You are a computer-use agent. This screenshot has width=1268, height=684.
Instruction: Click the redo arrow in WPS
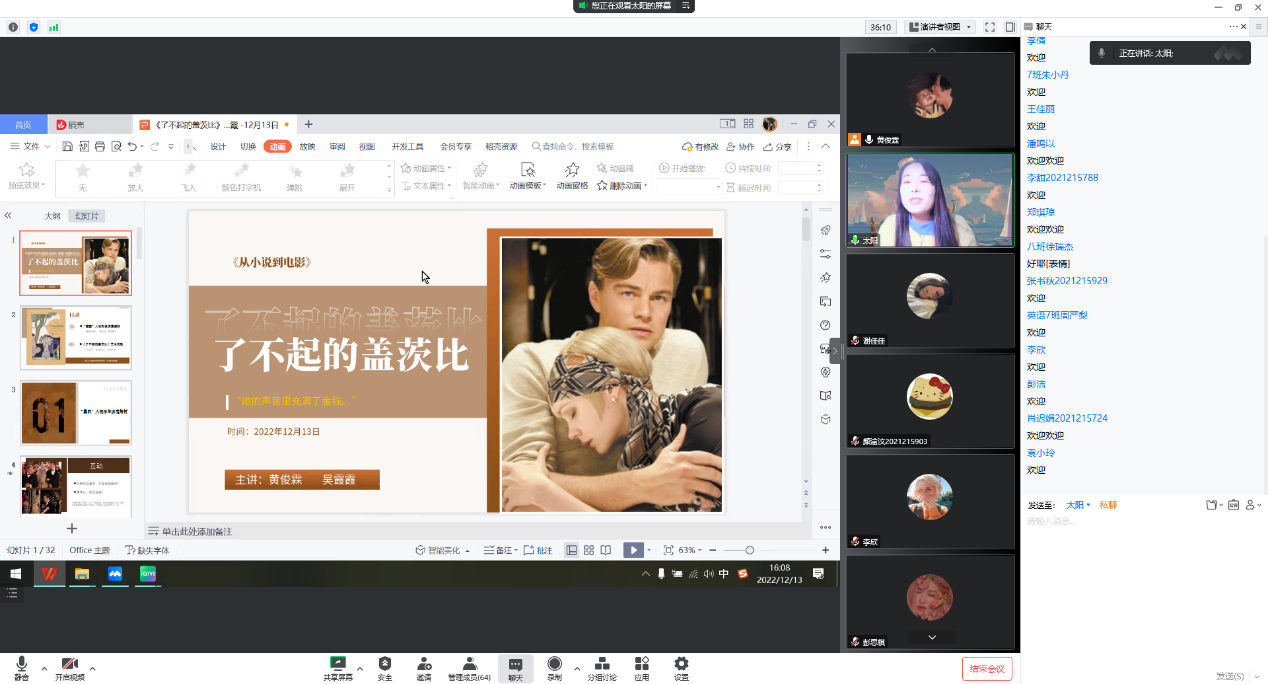pyautogui.click(x=155, y=147)
